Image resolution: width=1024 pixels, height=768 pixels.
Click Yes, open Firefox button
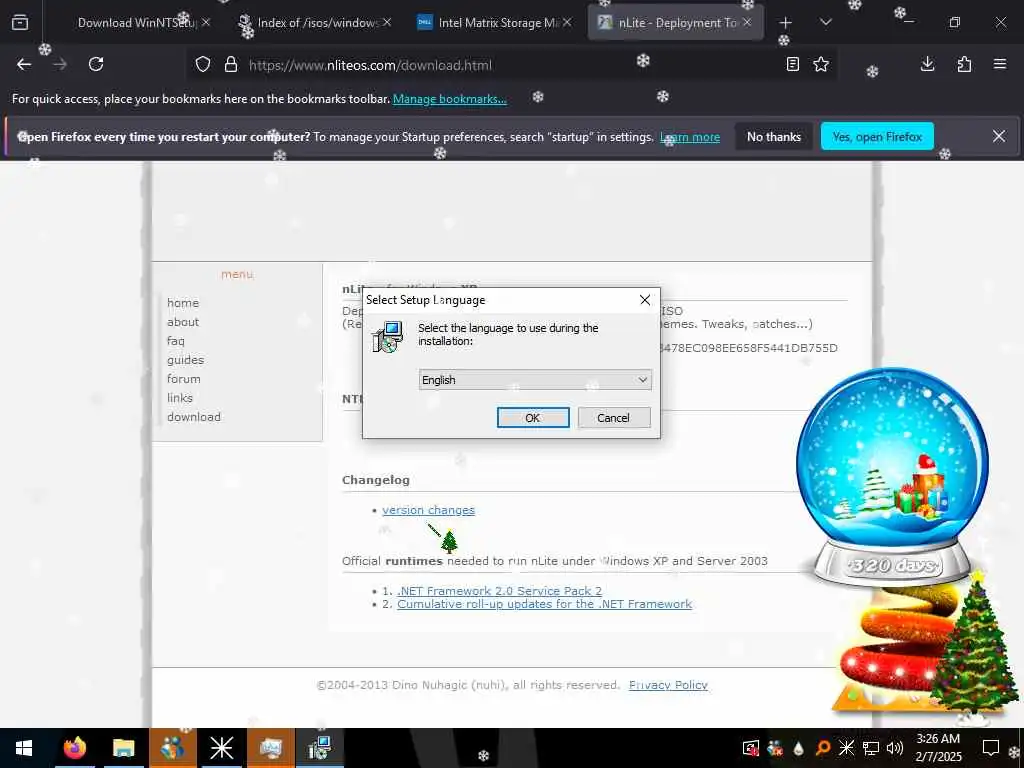coord(877,136)
